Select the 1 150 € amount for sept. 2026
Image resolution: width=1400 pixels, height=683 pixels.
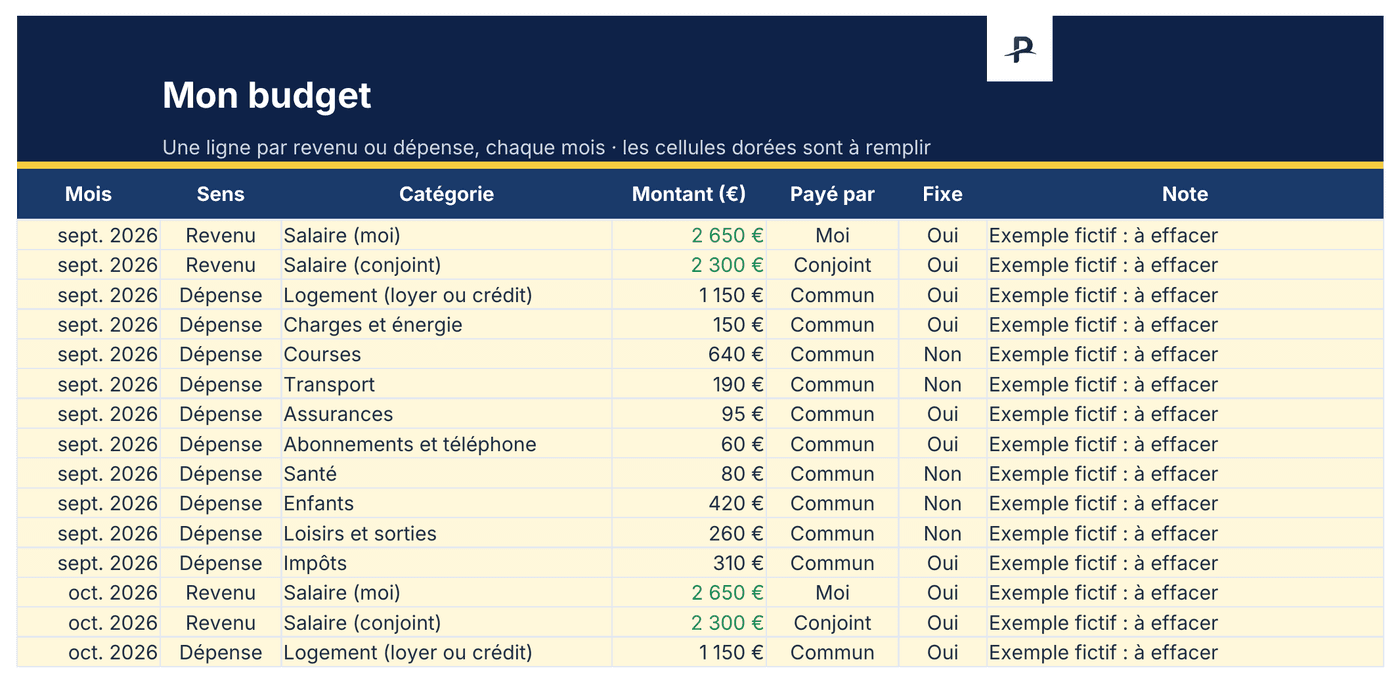coord(689,295)
